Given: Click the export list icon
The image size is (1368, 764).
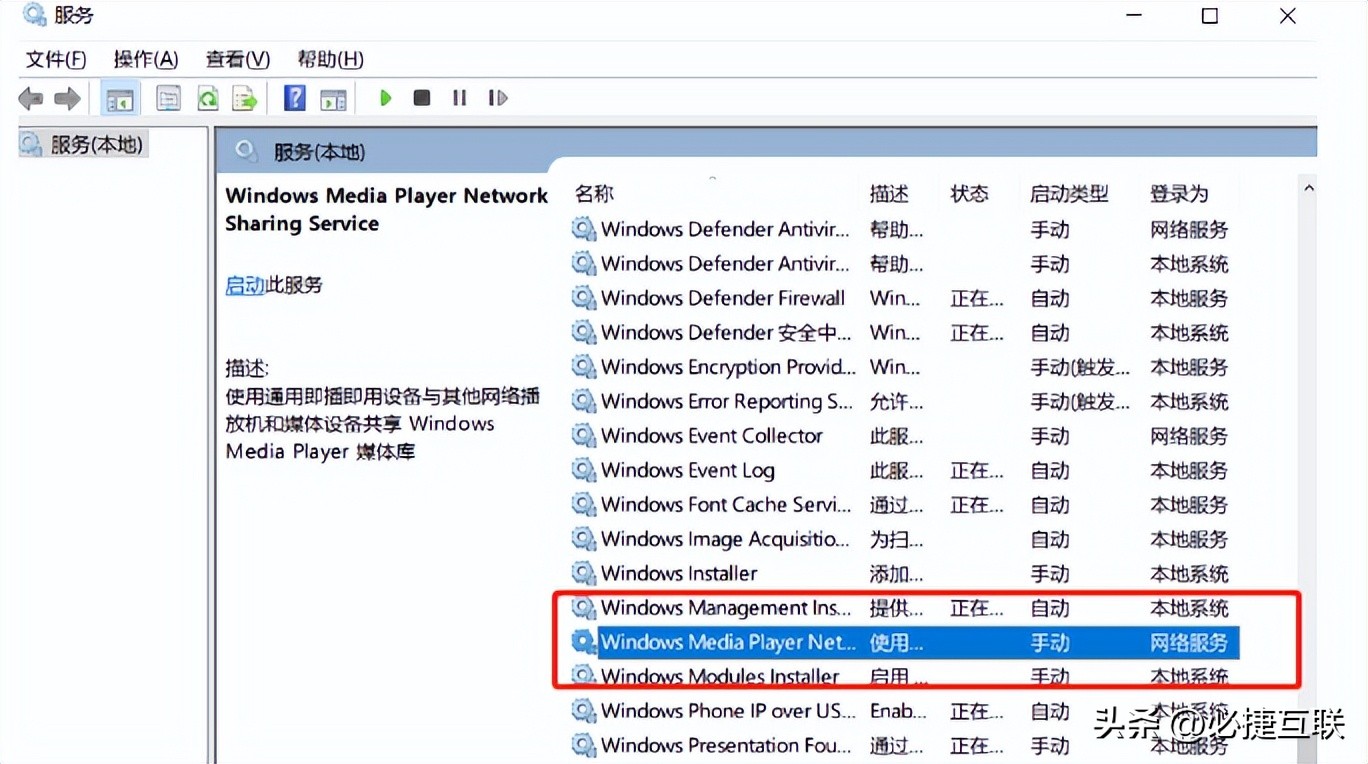Looking at the screenshot, I should [243, 97].
